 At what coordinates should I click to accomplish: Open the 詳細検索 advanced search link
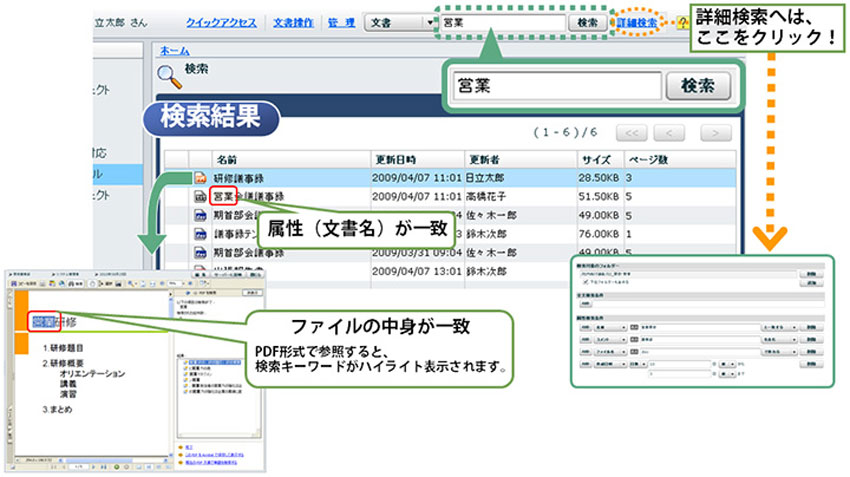tap(638, 22)
